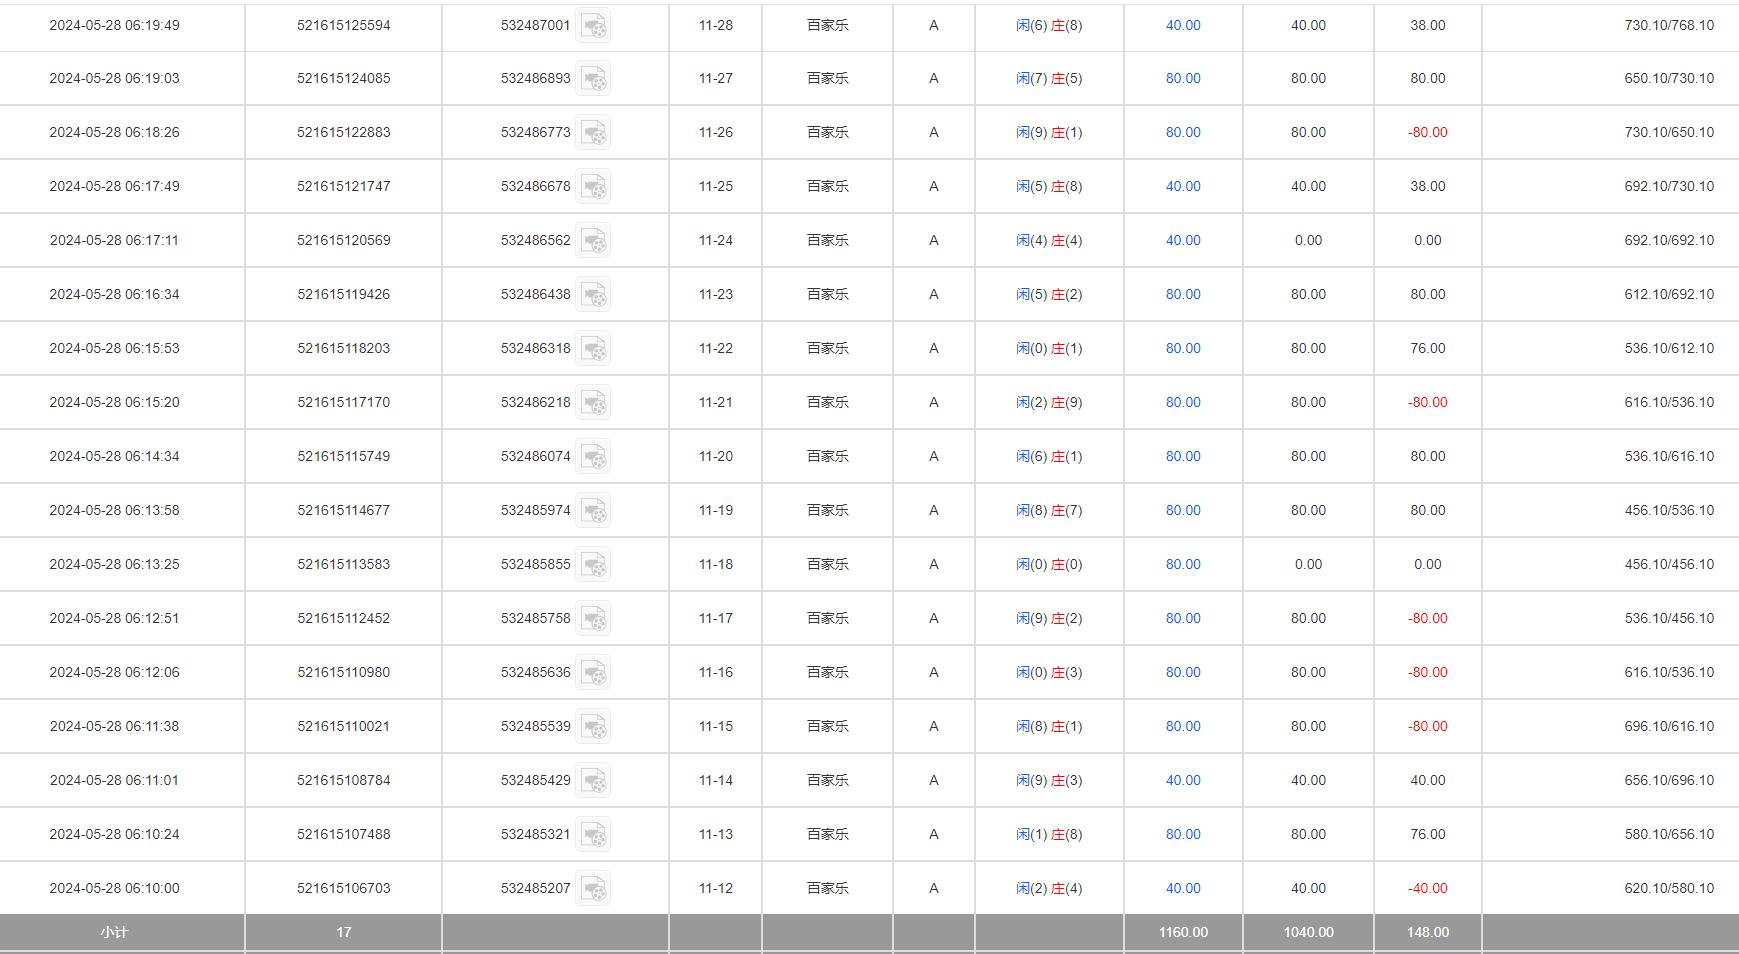Open the replay icon for round 532486678

[x=593, y=187]
